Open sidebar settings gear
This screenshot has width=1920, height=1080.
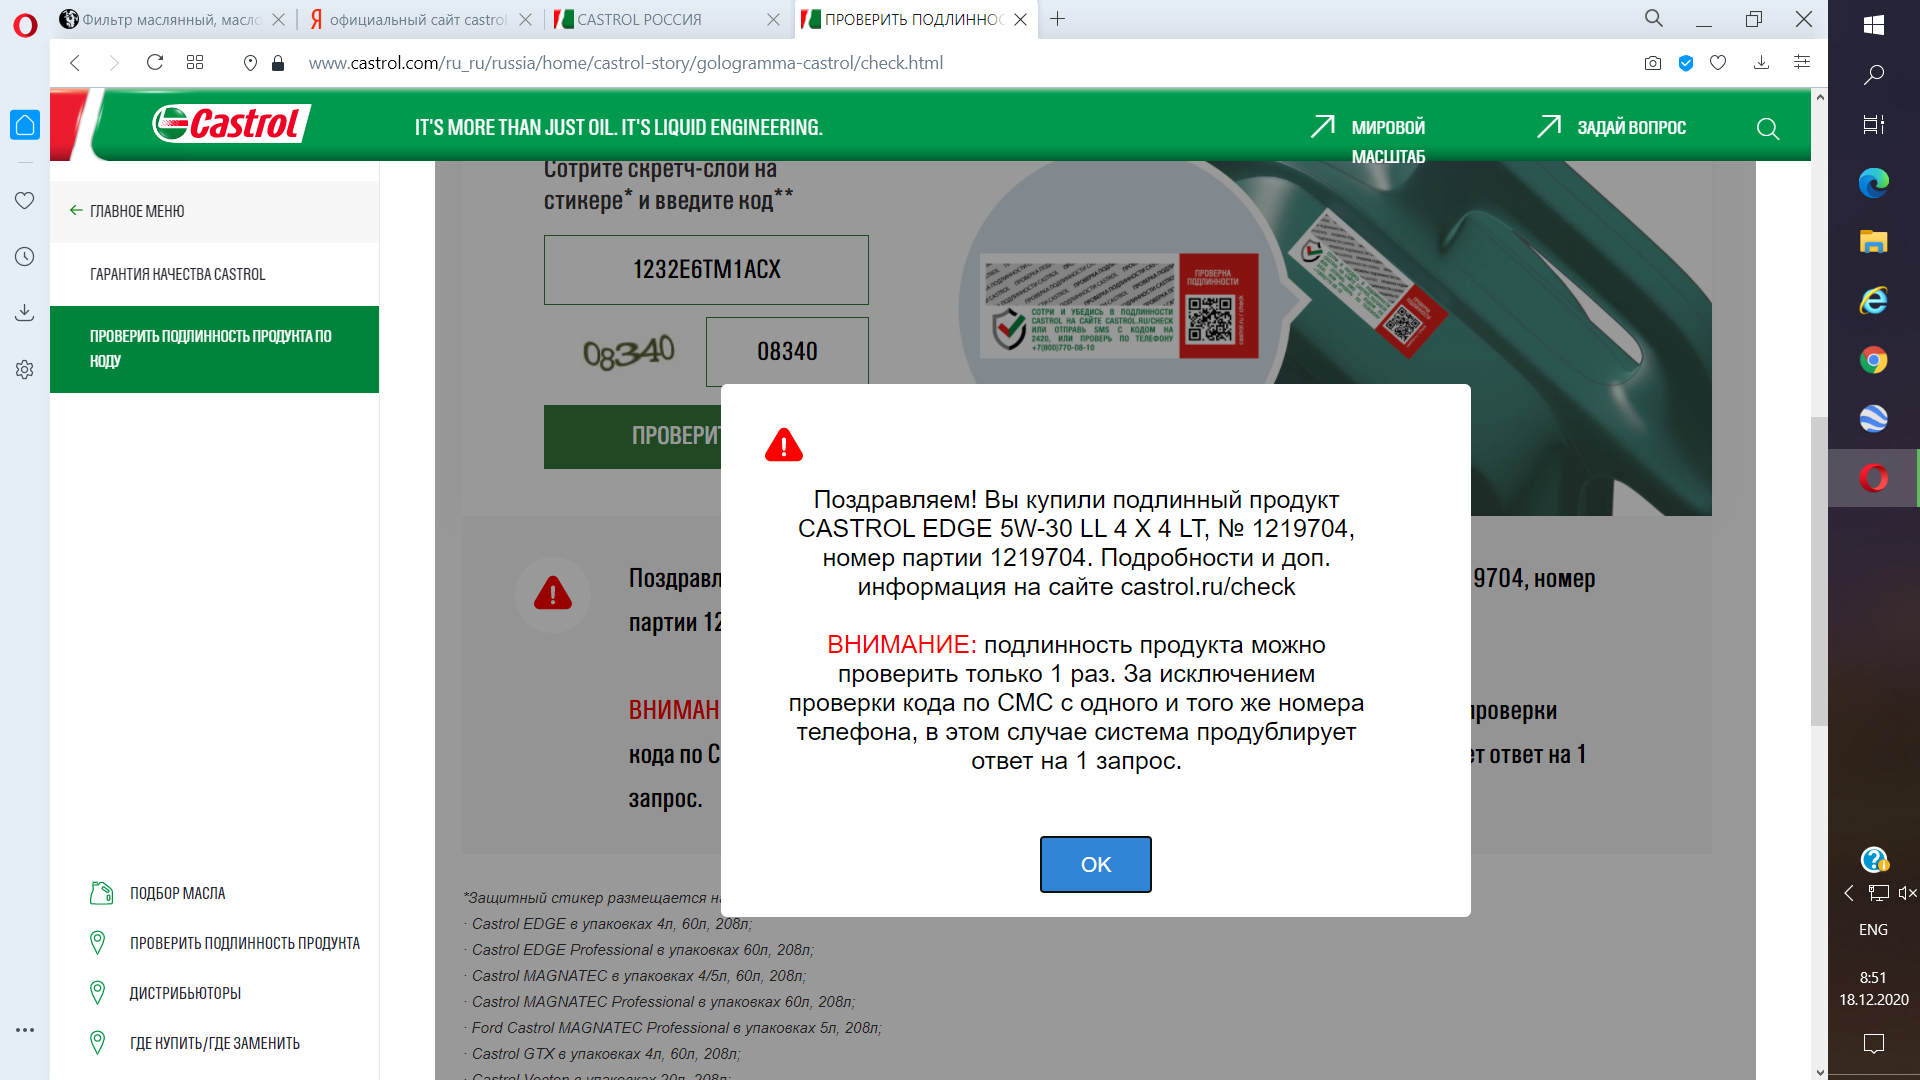[25, 370]
